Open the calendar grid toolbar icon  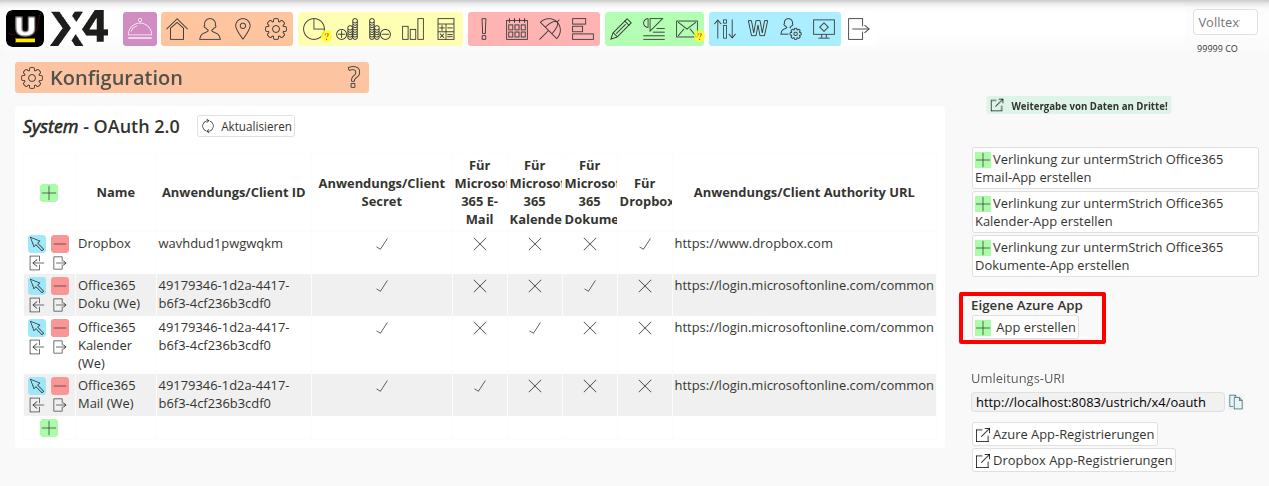(517, 30)
